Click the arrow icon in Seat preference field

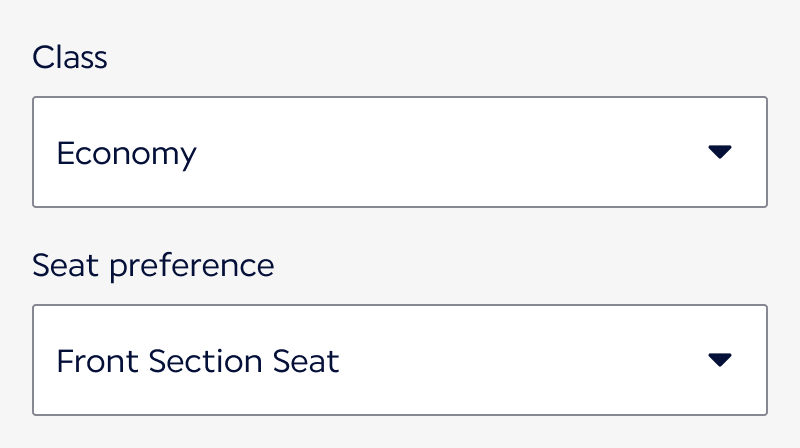720,360
